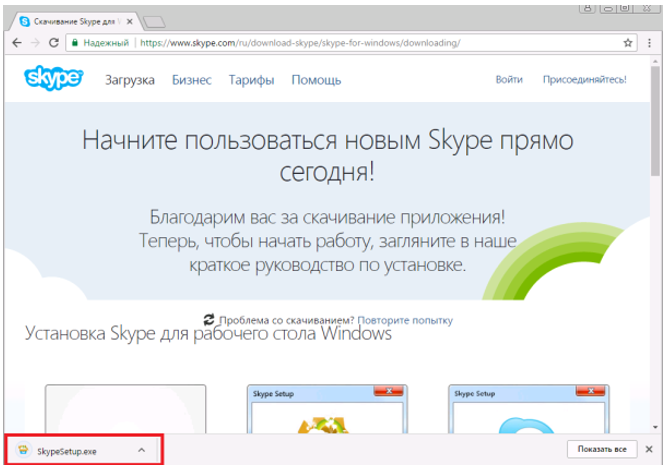Click the Надежный security label
Screen dimensions: 669x473
click(106, 43)
